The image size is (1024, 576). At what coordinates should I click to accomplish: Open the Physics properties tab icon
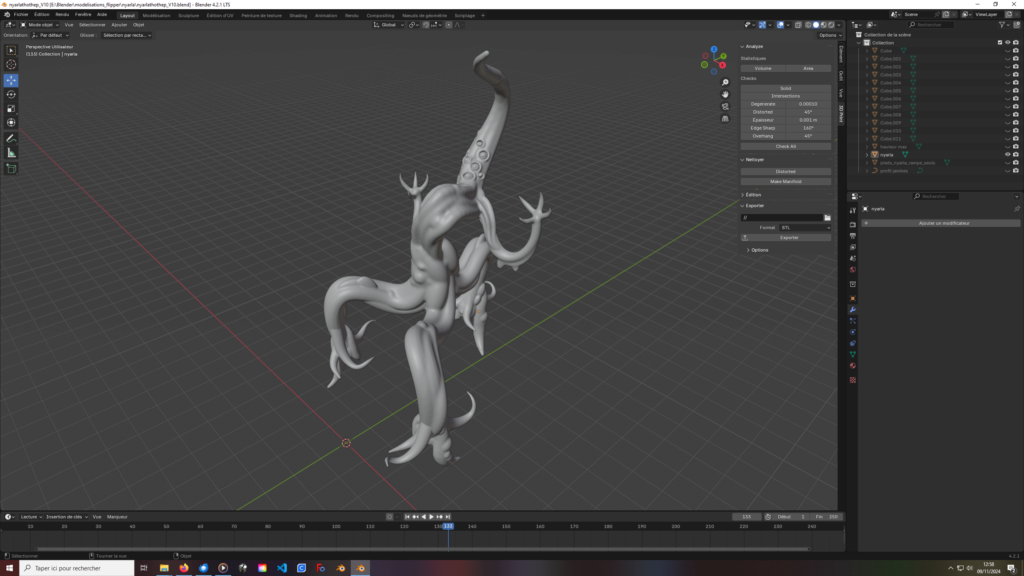click(853, 332)
